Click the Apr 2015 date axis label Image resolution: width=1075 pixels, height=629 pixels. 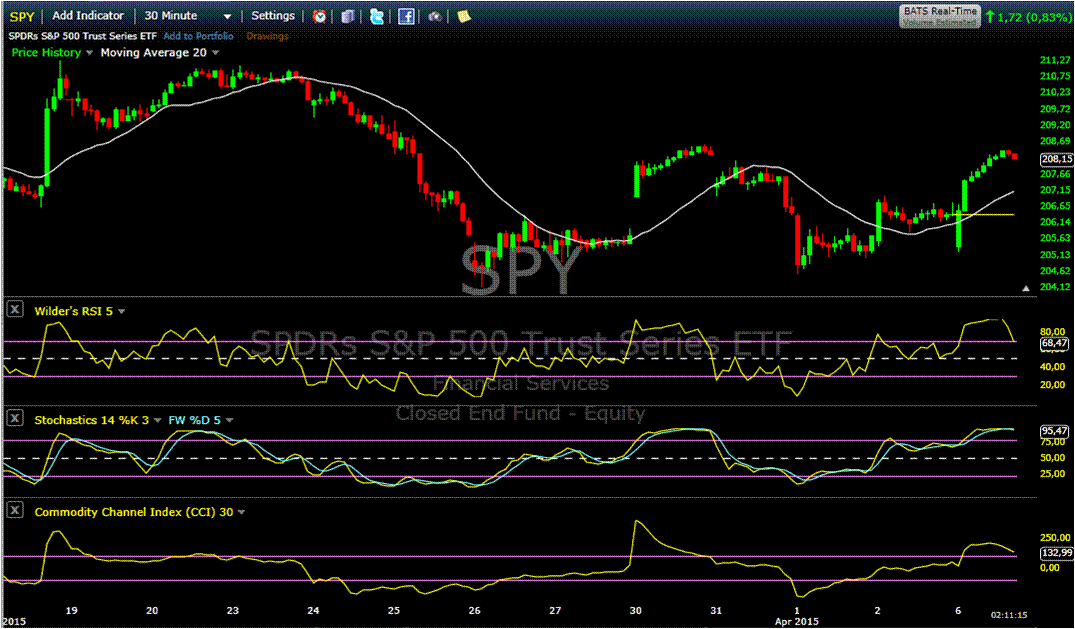pos(797,621)
